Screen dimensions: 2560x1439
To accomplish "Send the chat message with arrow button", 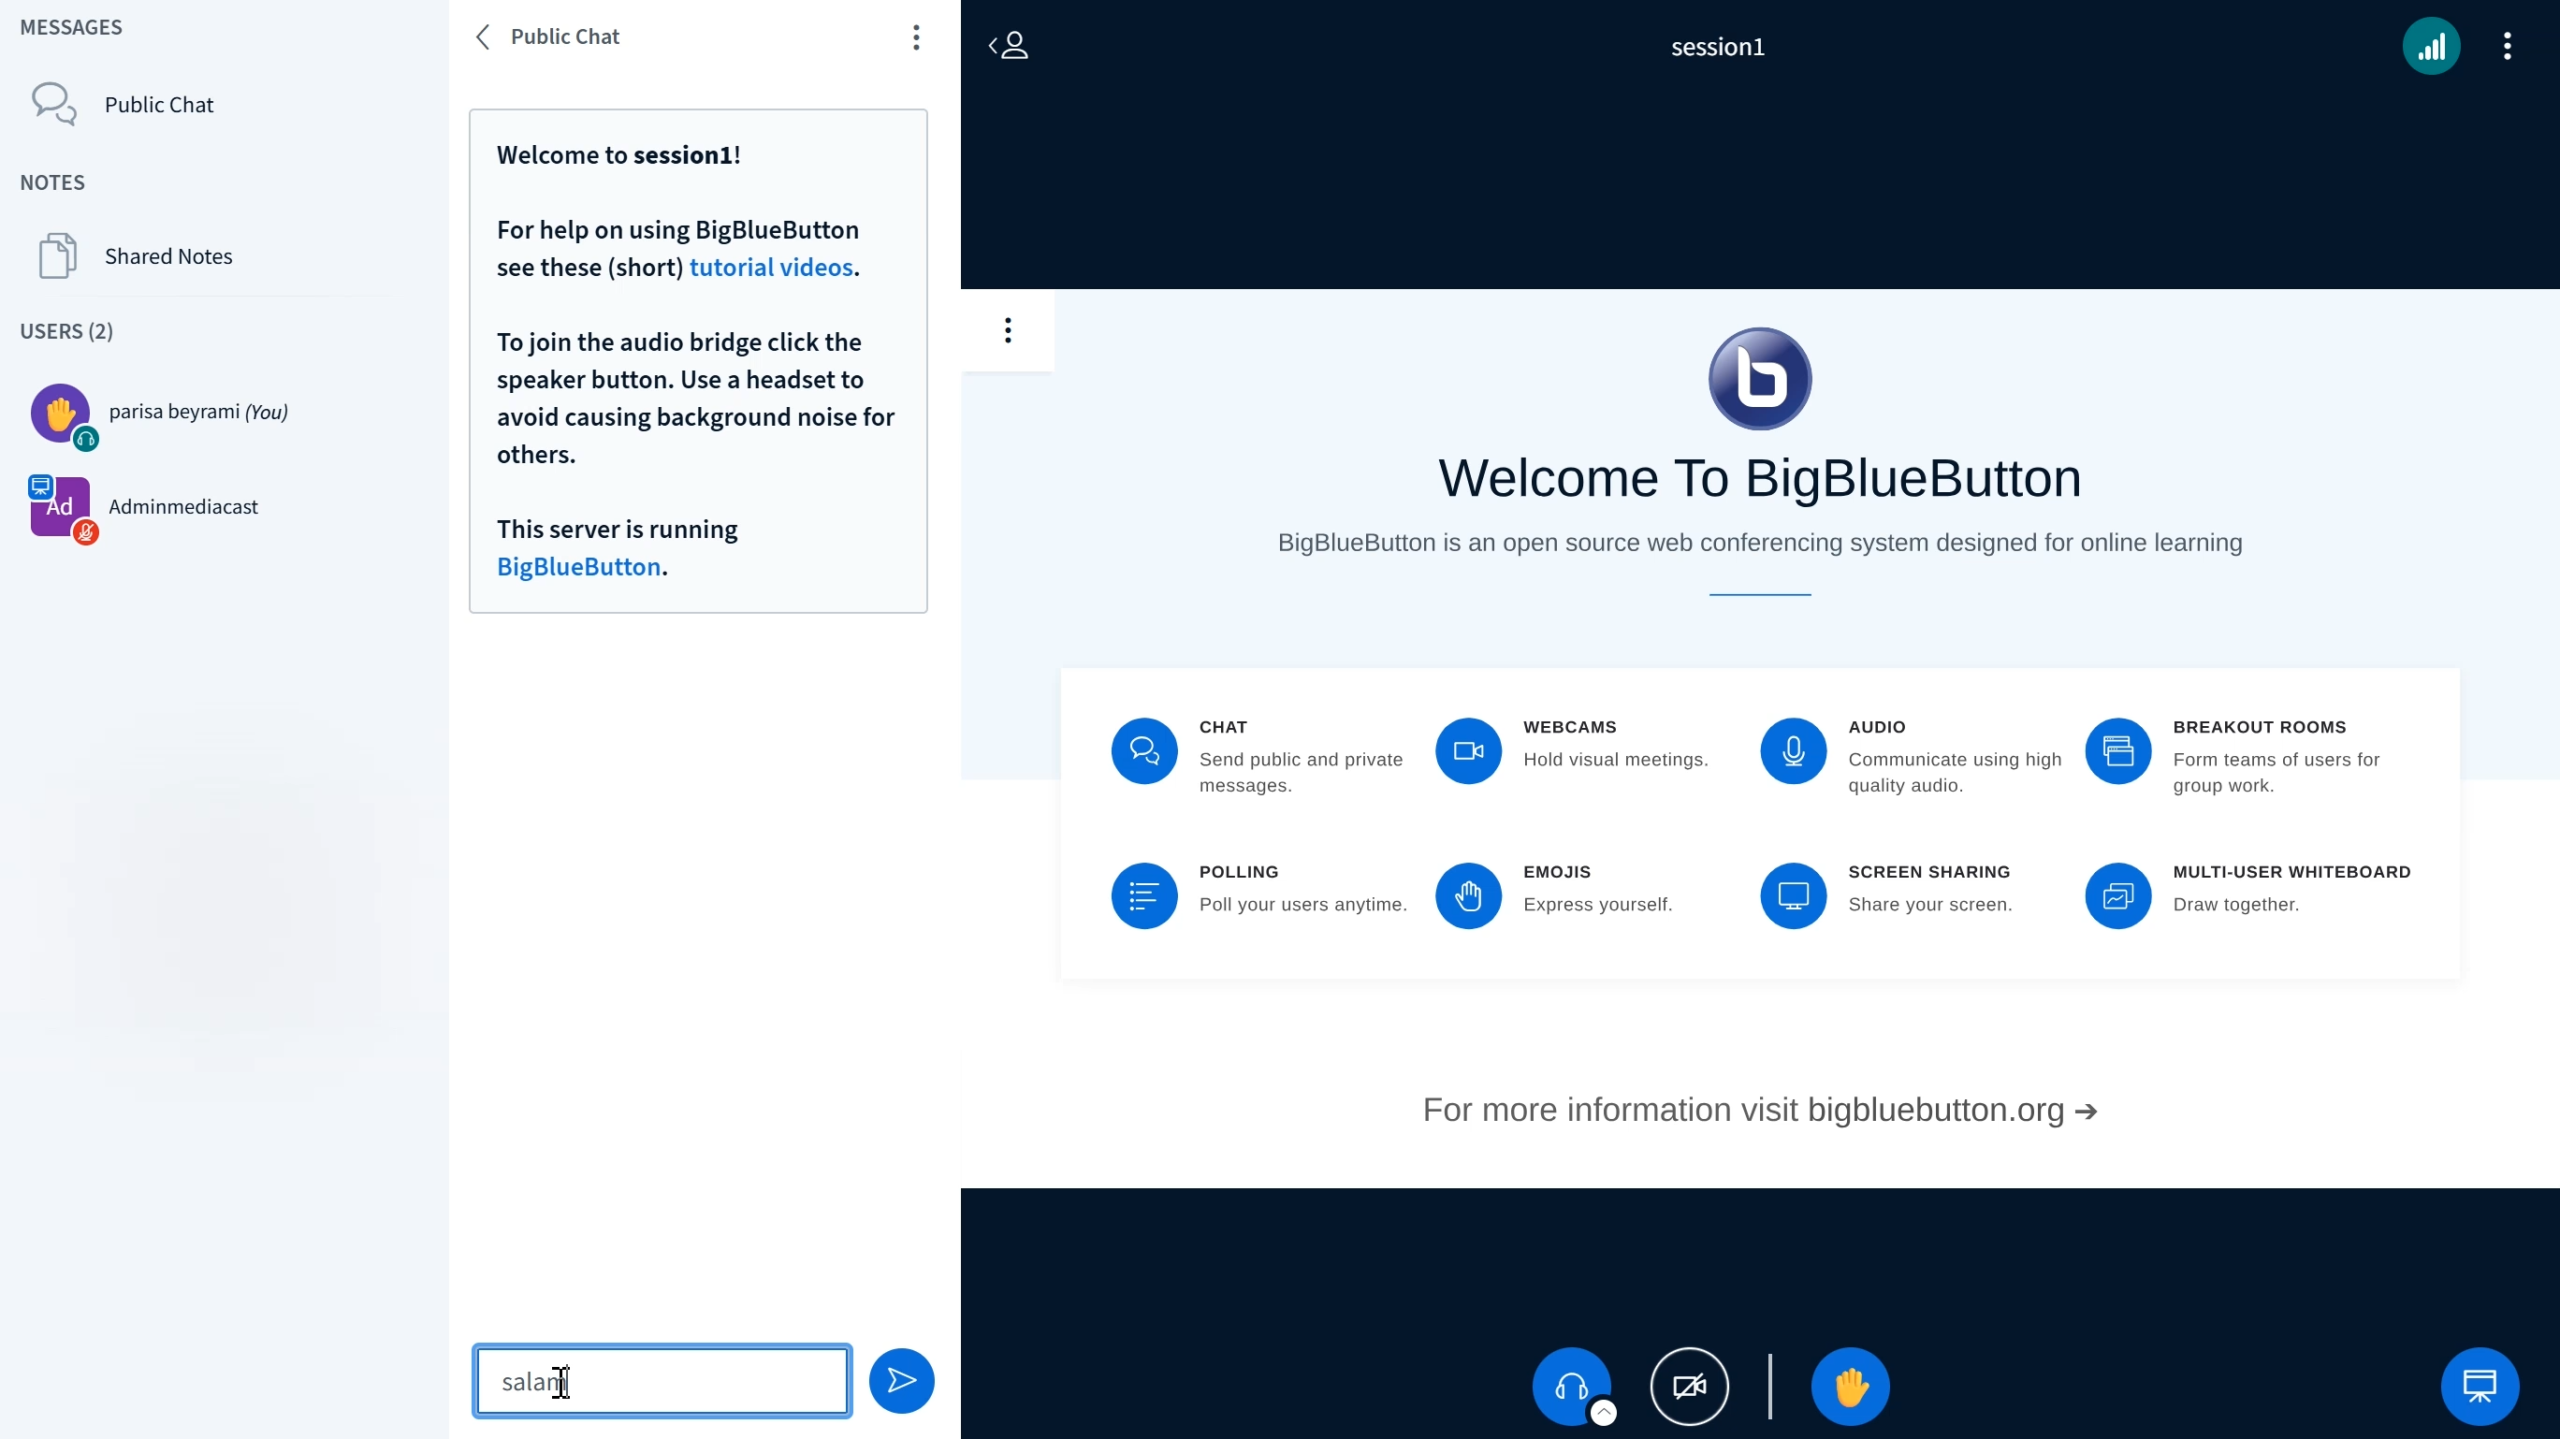I will [x=900, y=1380].
